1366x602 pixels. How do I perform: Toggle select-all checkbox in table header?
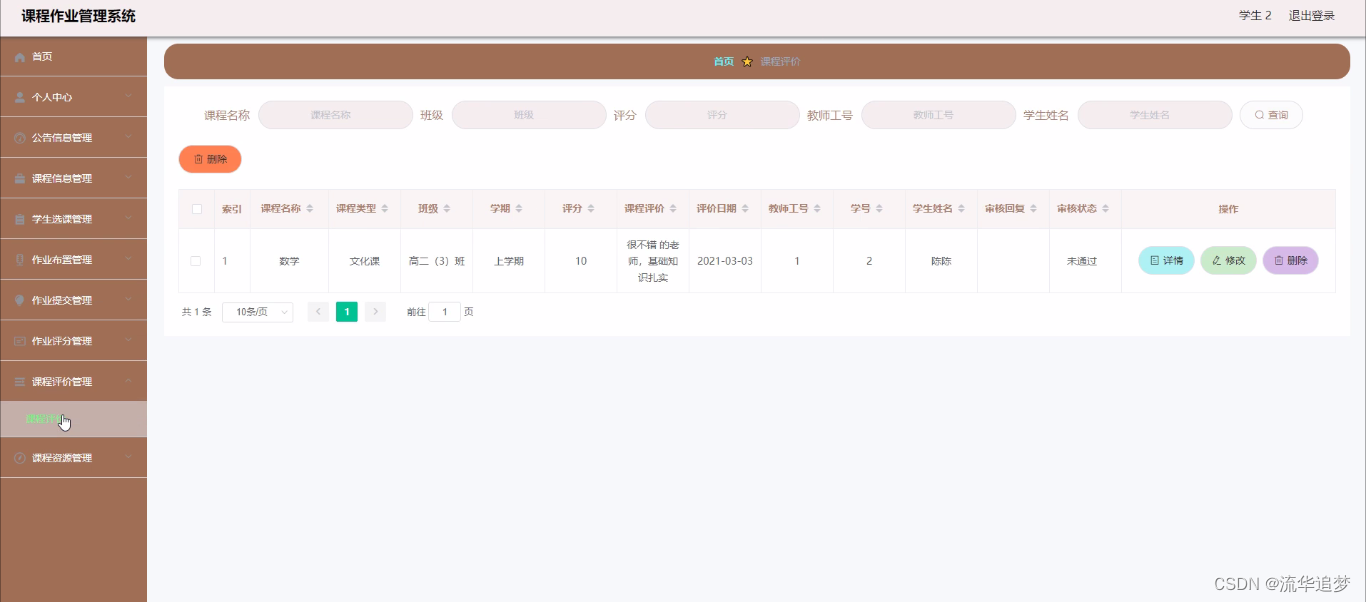[197, 209]
